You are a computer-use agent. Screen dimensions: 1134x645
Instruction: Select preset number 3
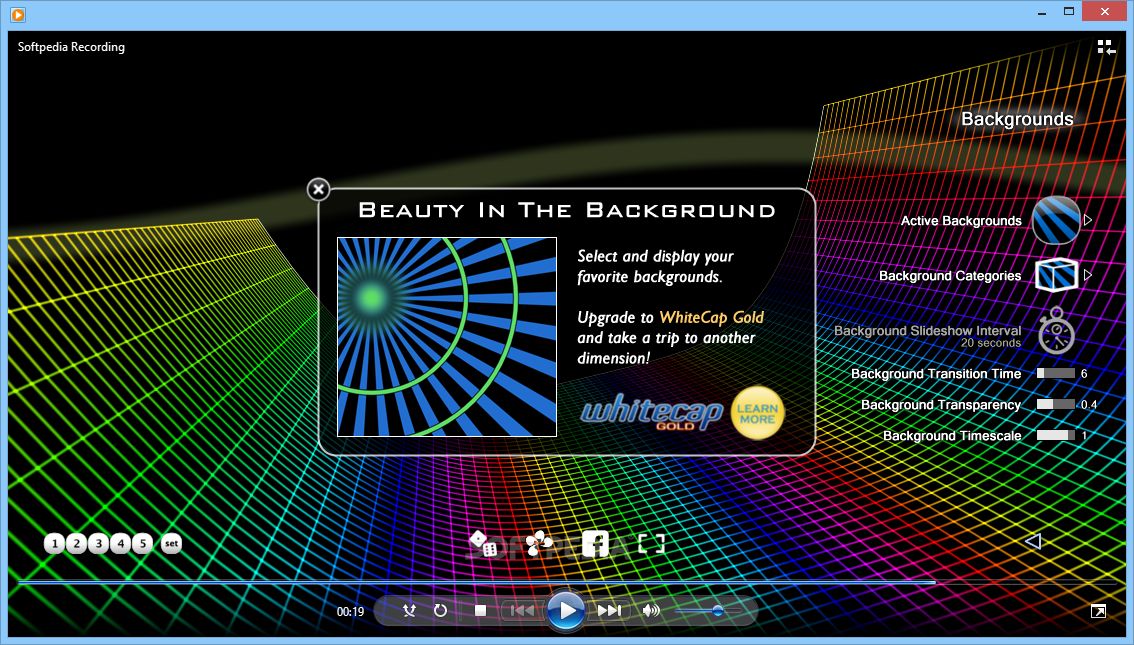[x=99, y=543]
